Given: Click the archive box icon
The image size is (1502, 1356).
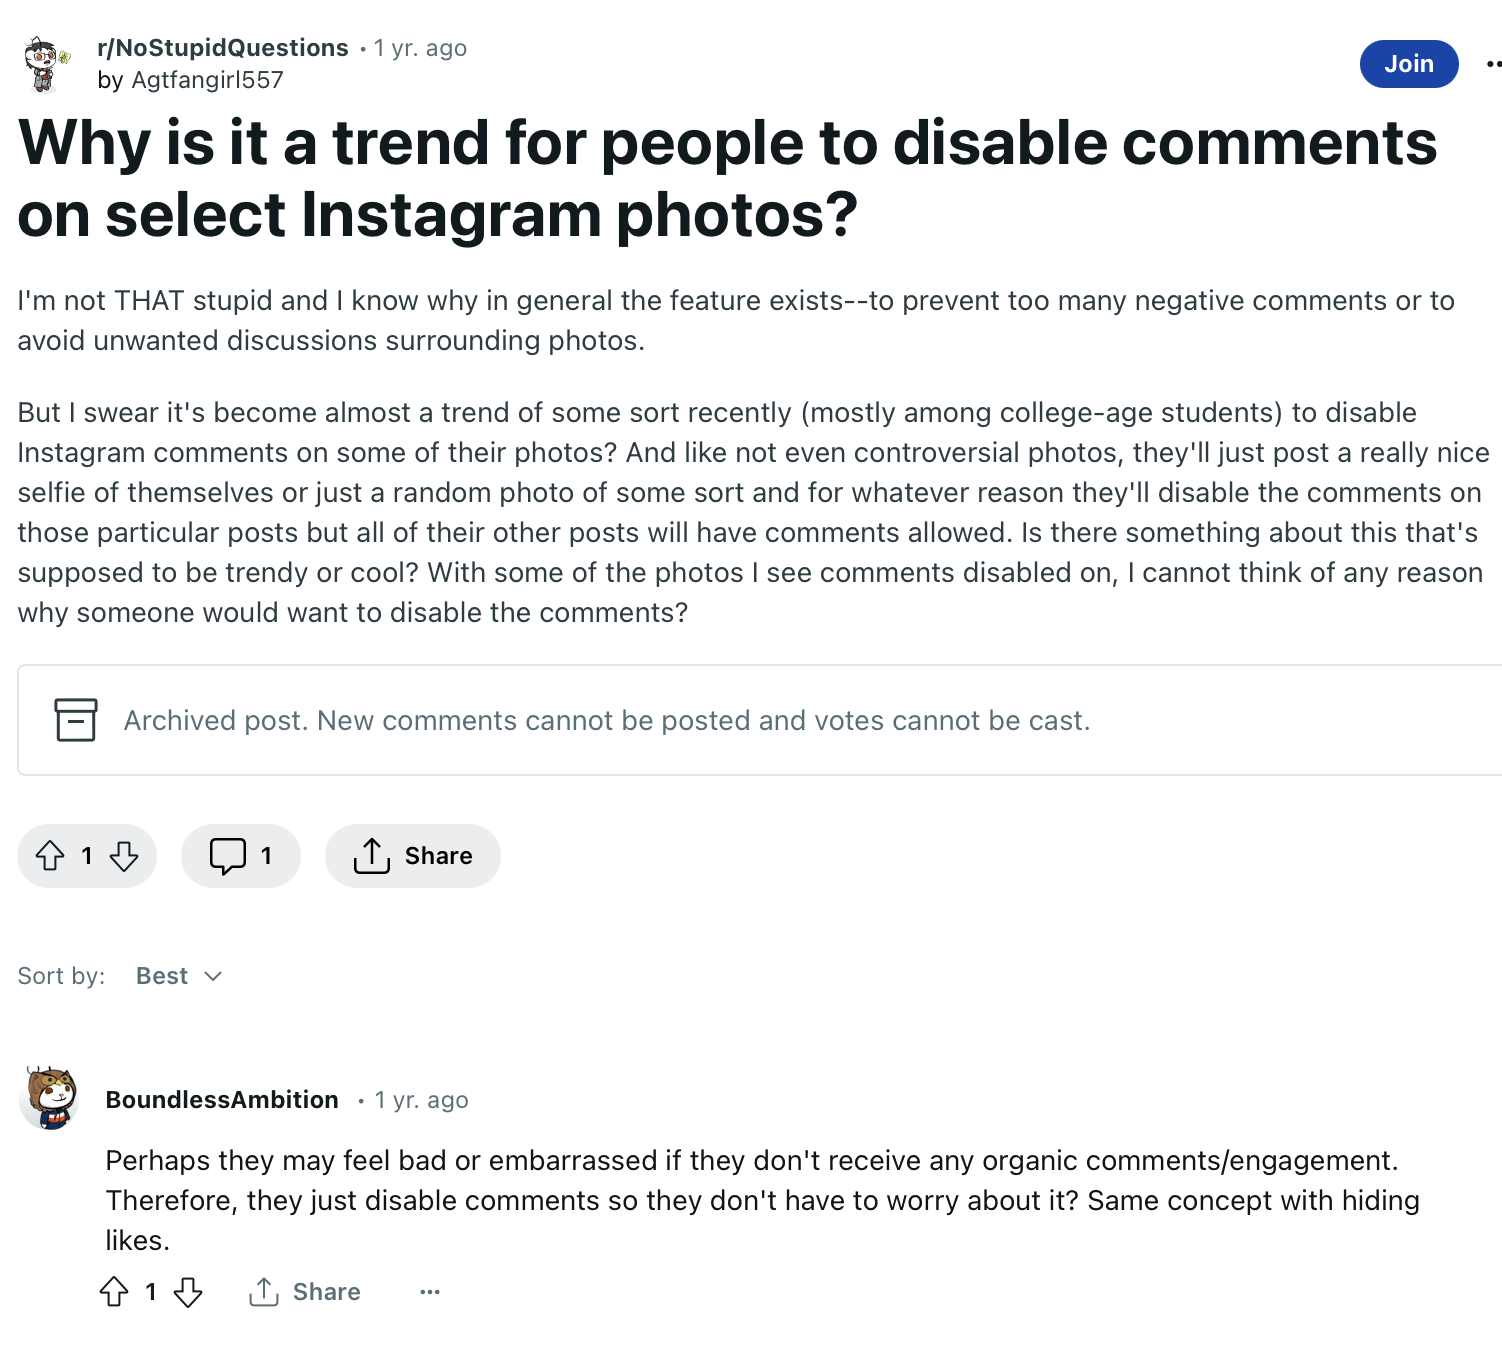Looking at the screenshot, I should click(76, 720).
